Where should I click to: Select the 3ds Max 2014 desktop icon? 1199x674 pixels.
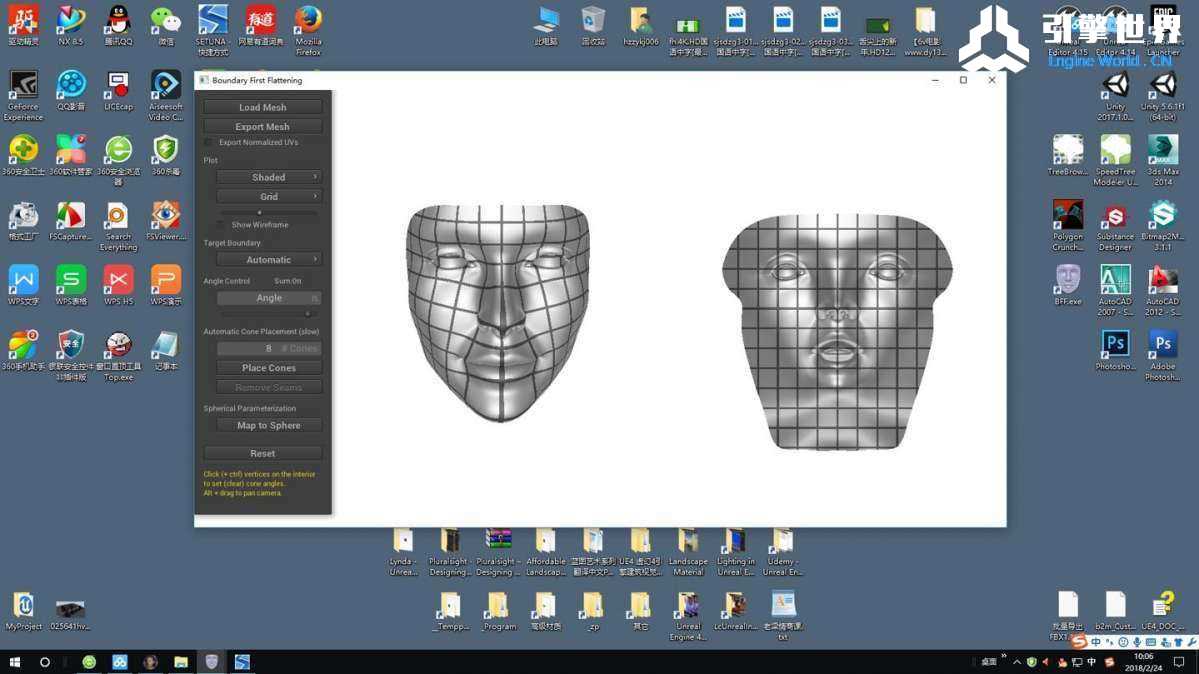1162,161
